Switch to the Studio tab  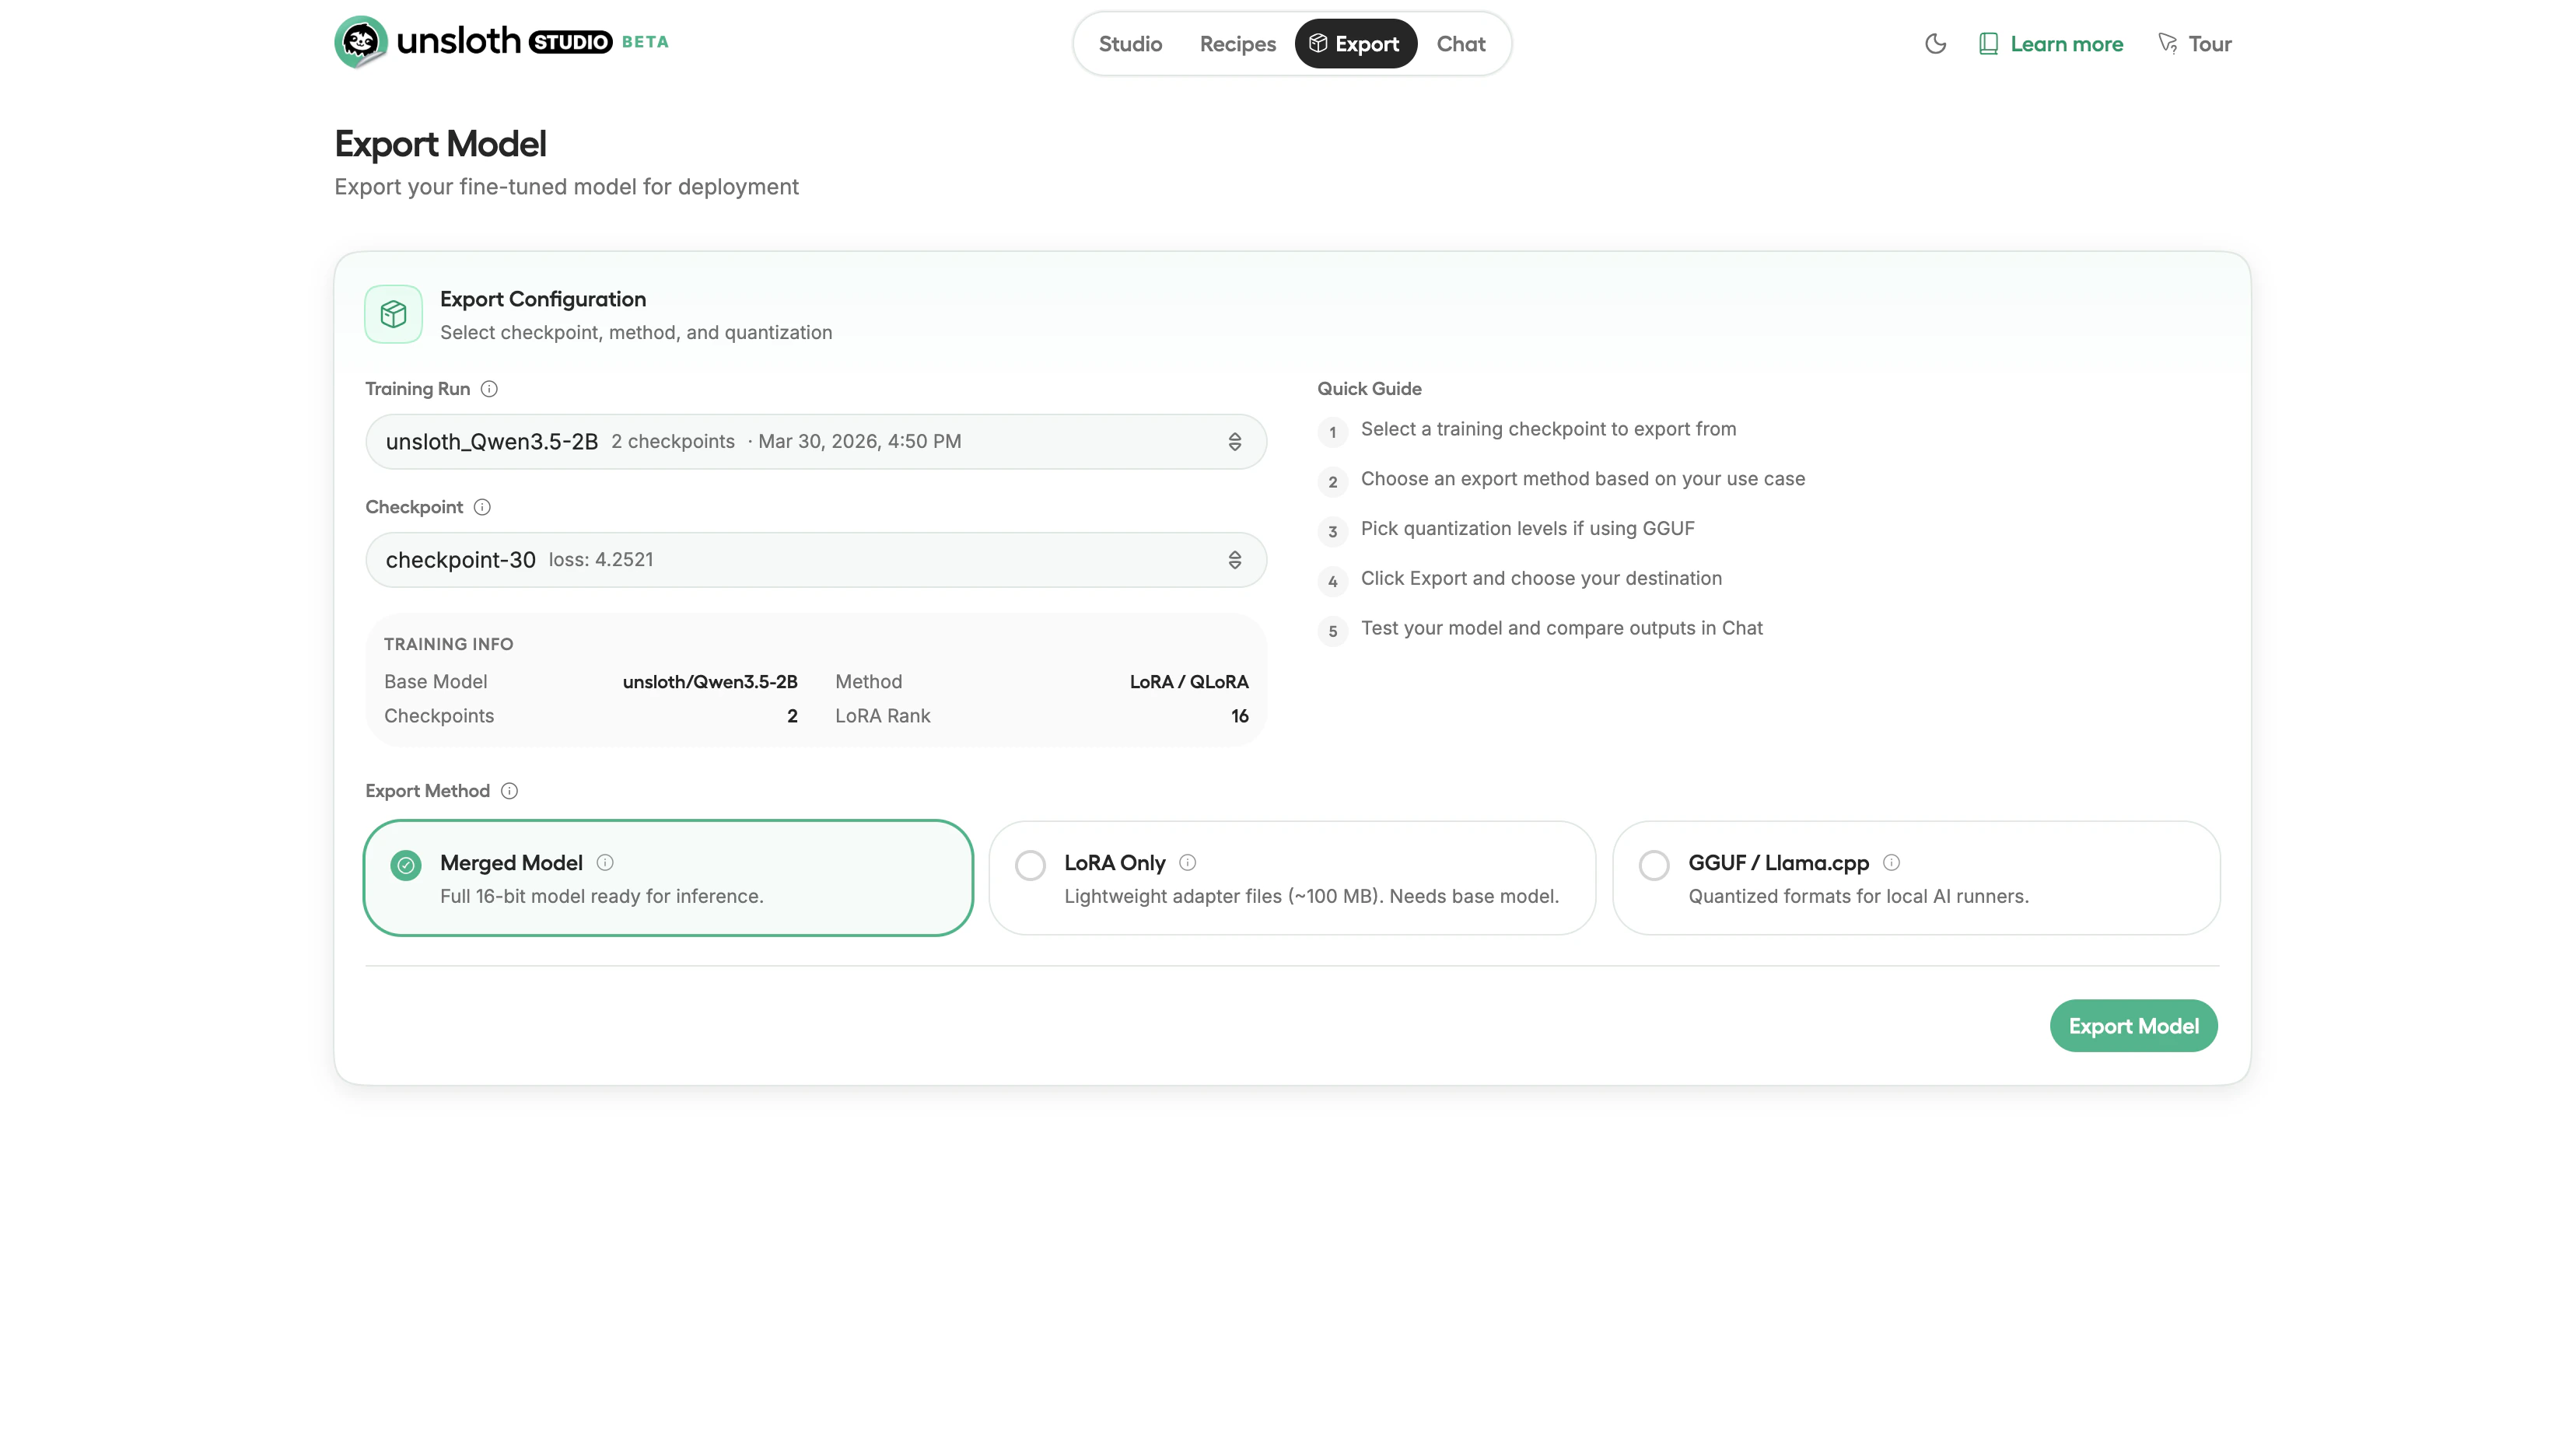[x=1130, y=44]
